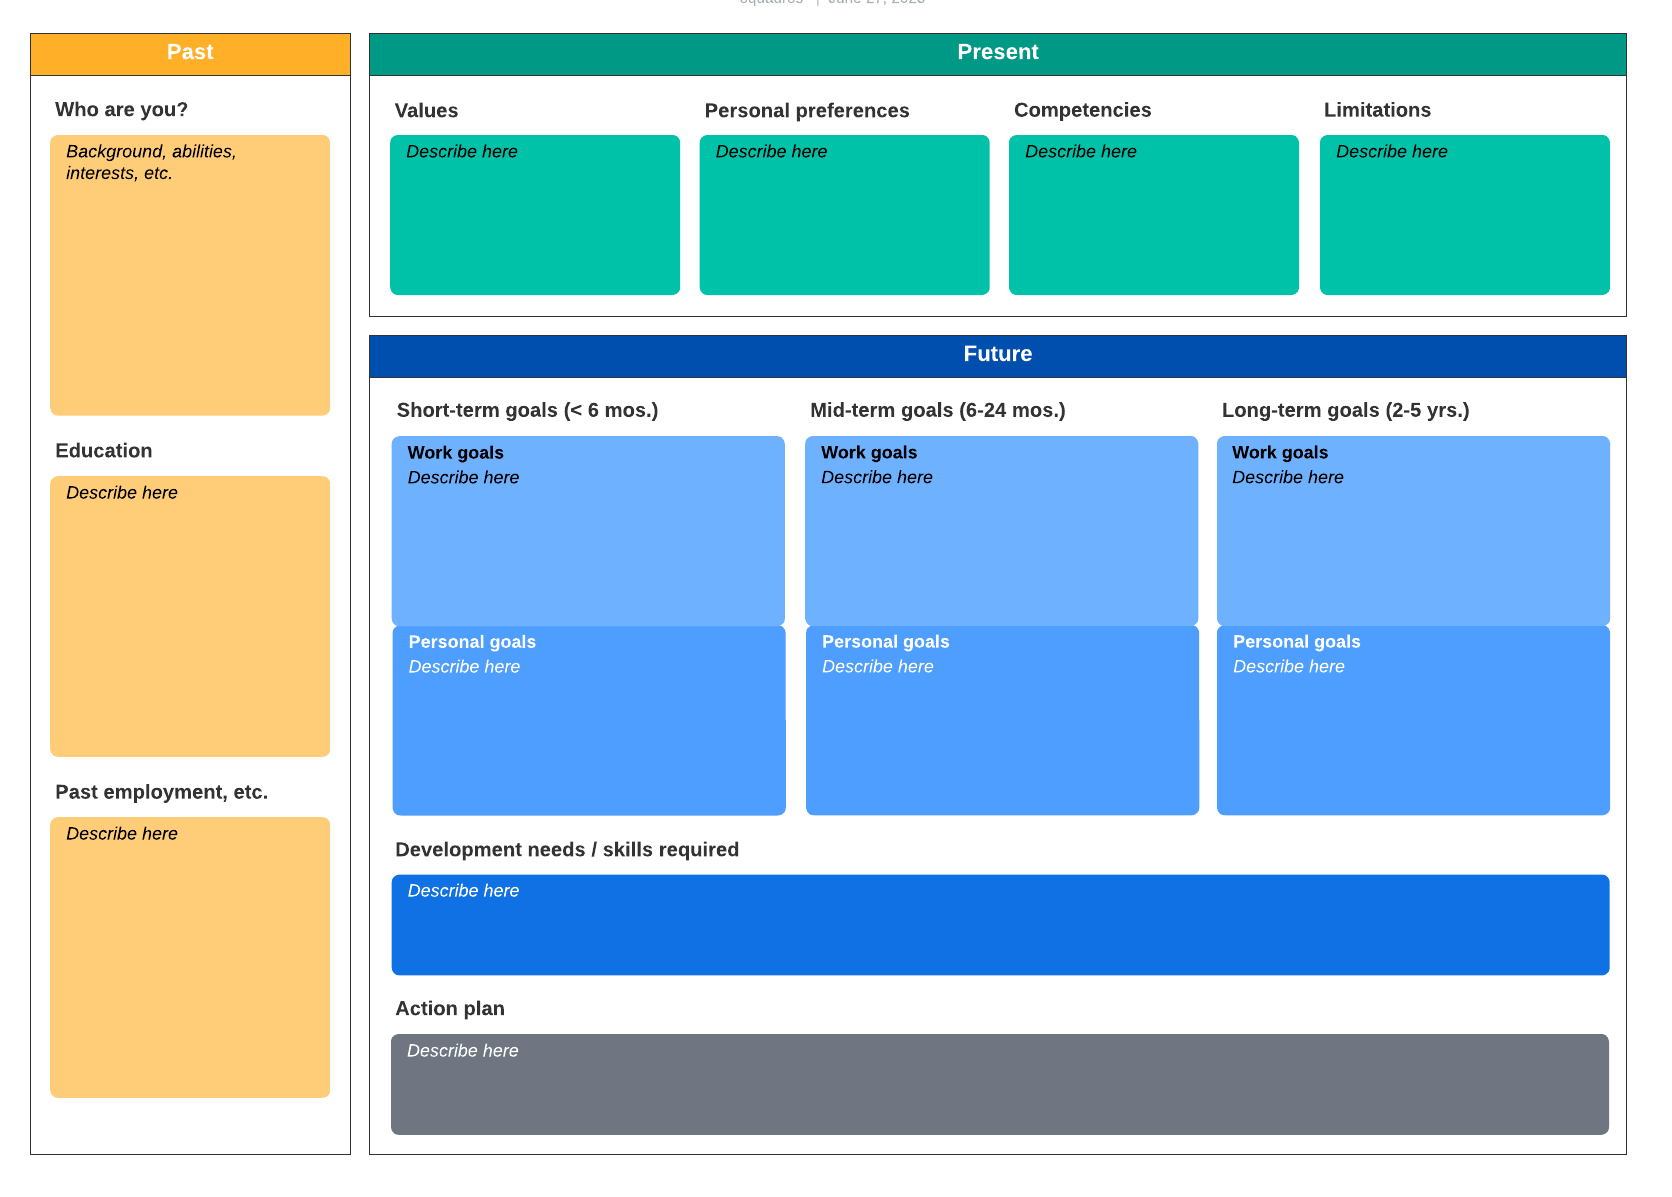Click the Values description box
The width and height of the screenshot is (1672, 1197).
click(x=535, y=215)
